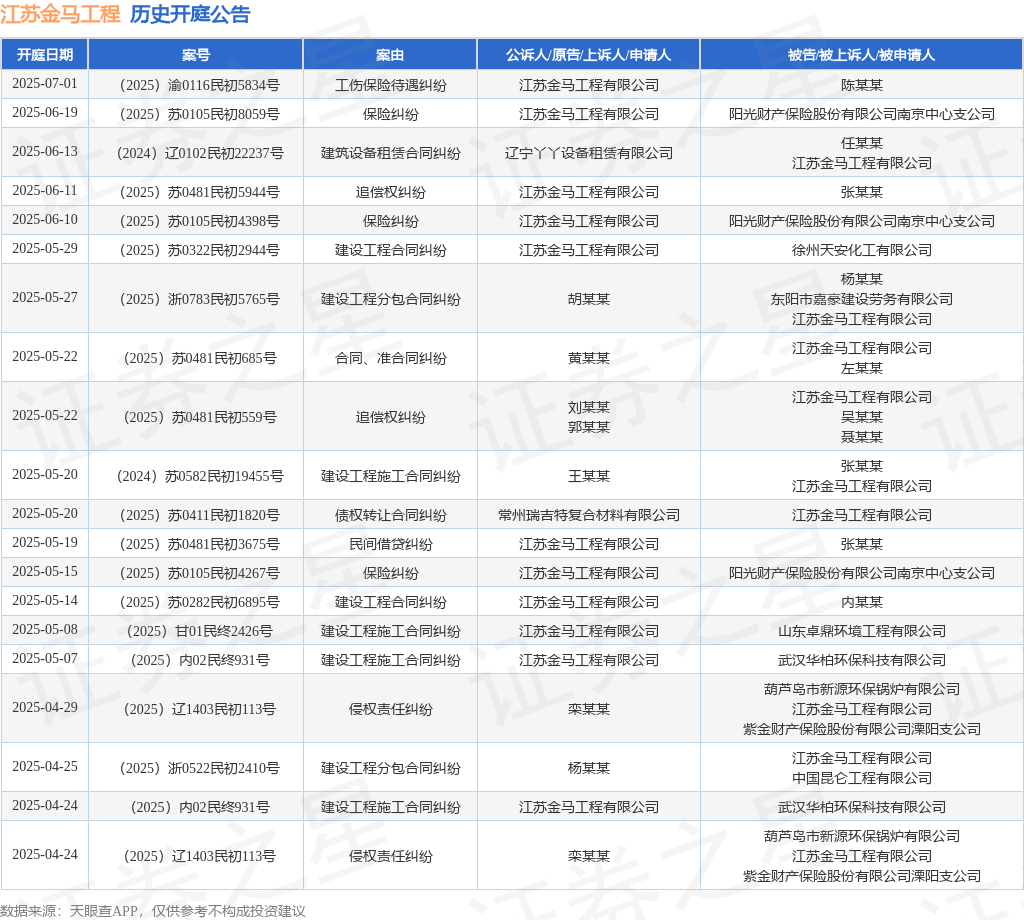Click plaintiff 王某某
This screenshot has height=920, width=1024.
pos(588,476)
